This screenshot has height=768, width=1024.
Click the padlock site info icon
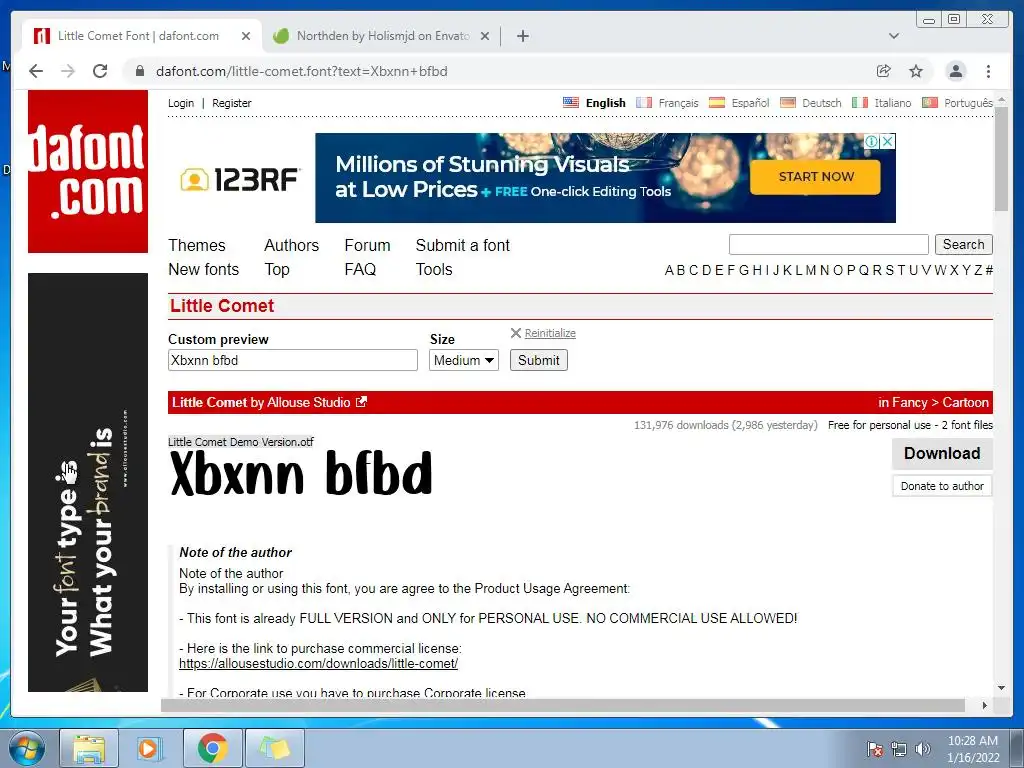140,71
